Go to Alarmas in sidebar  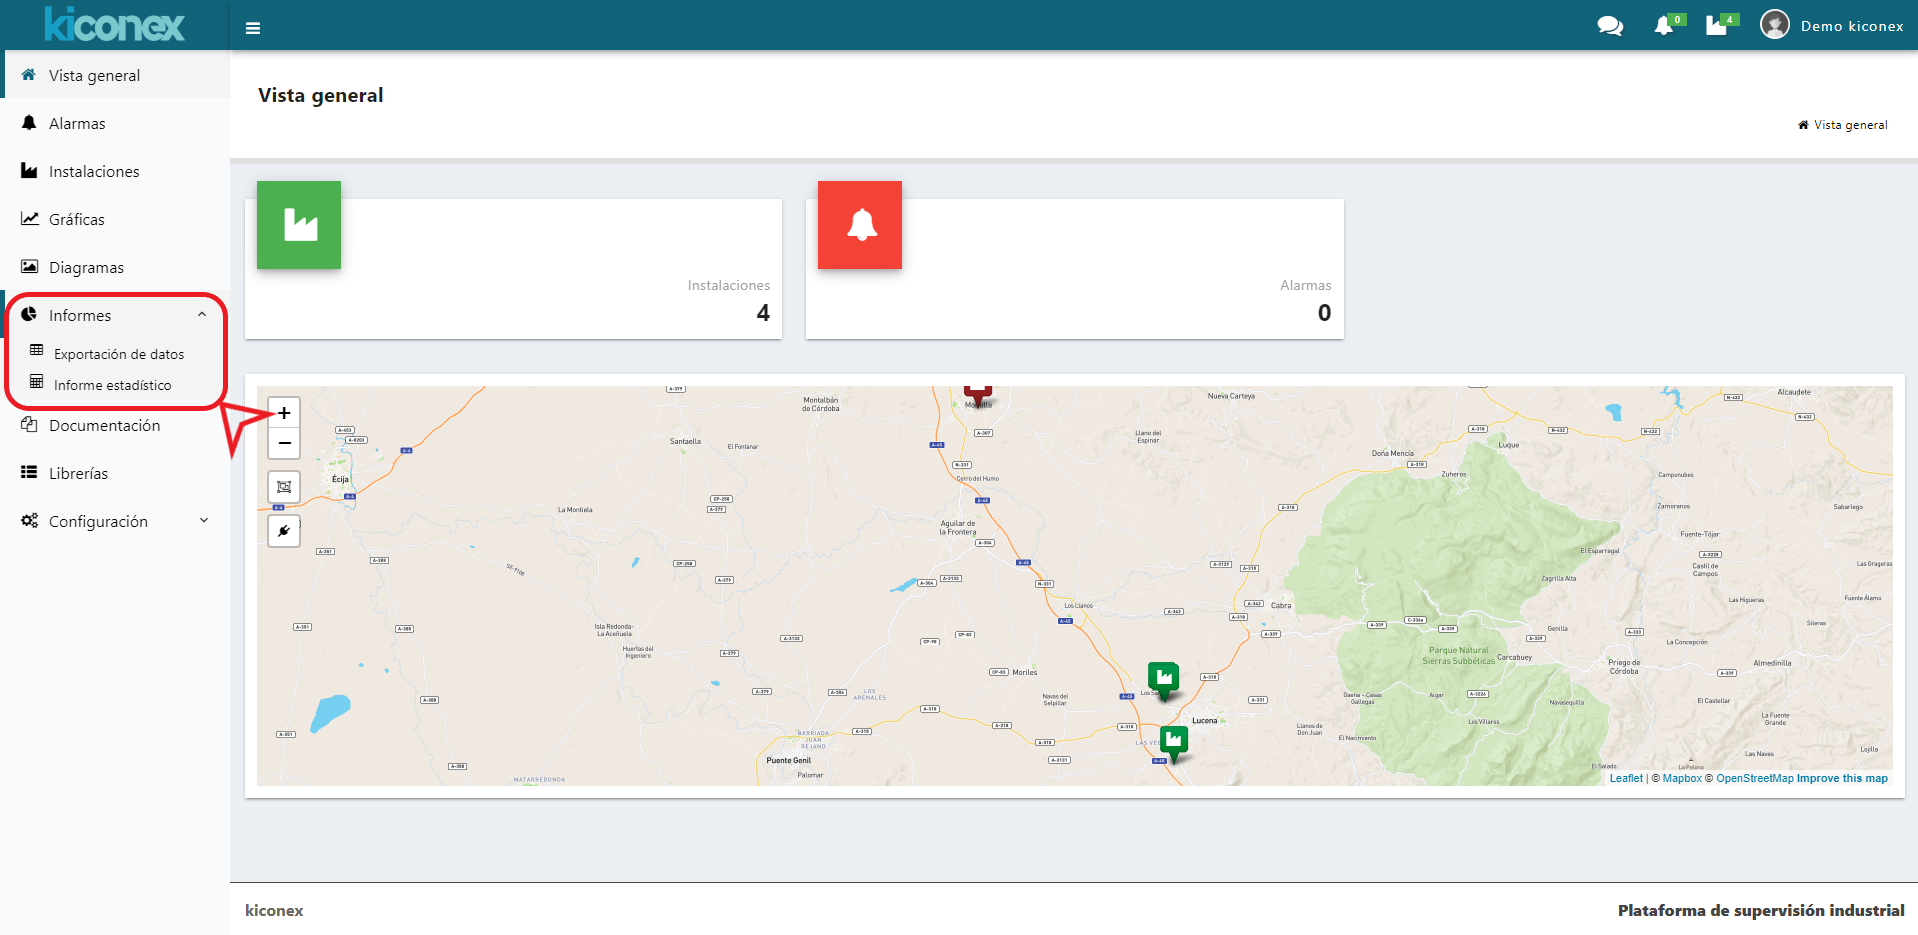click(x=77, y=124)
